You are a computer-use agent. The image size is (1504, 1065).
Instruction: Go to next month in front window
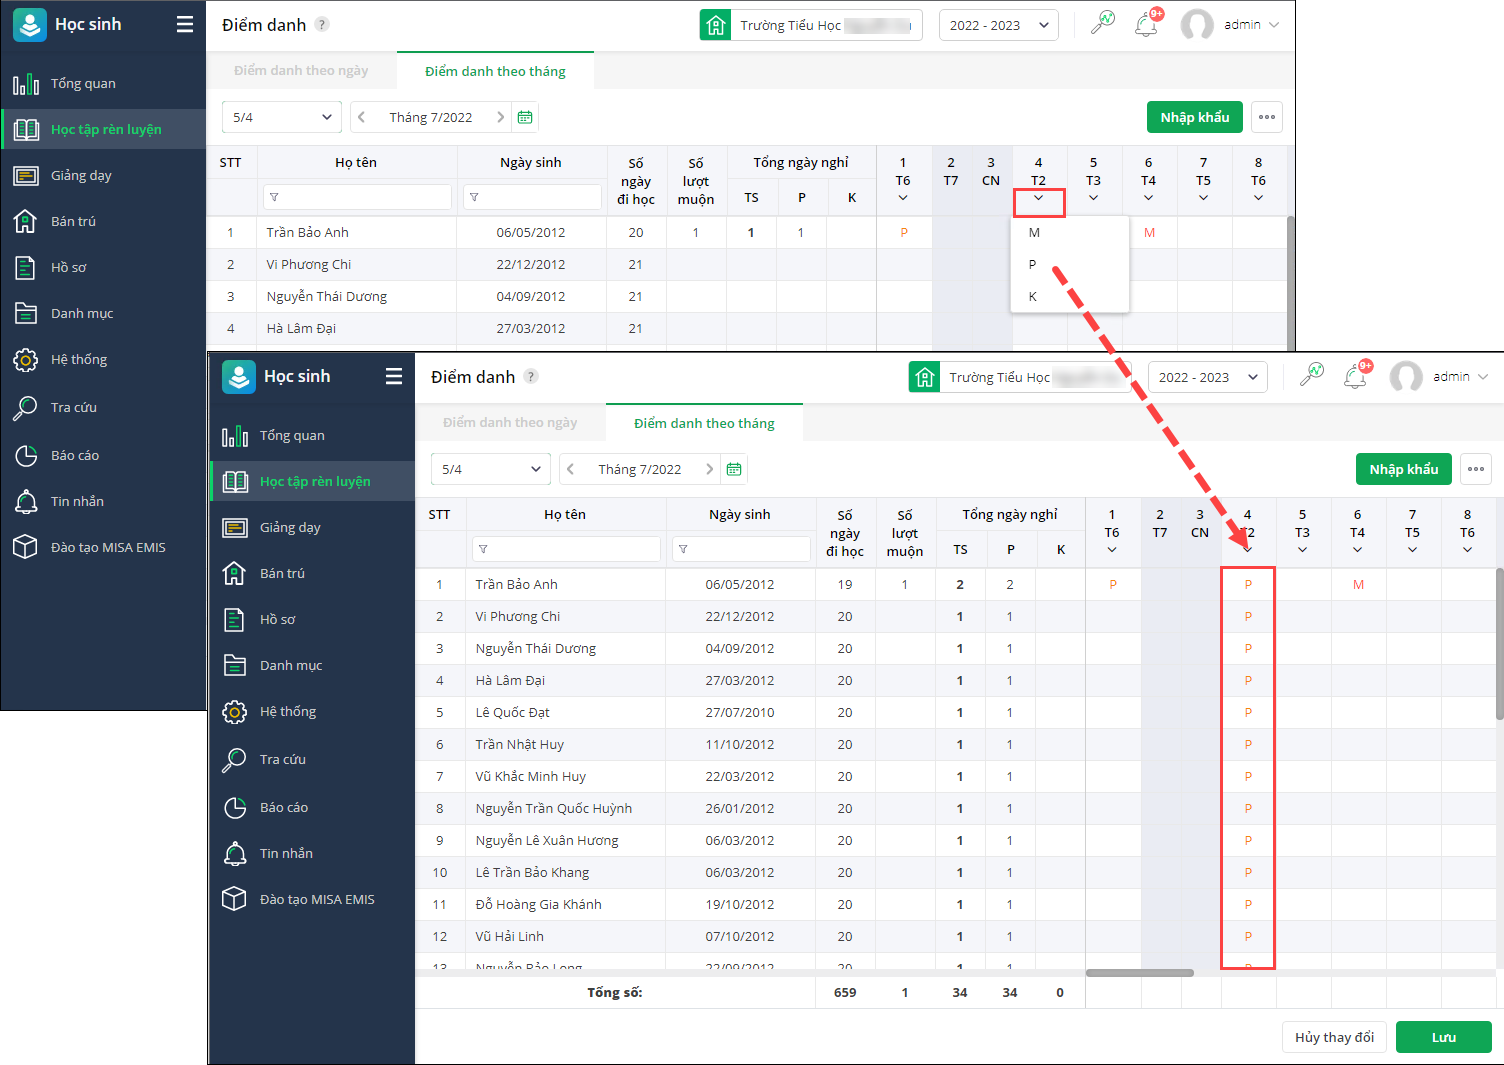click(x=709, y=469)
